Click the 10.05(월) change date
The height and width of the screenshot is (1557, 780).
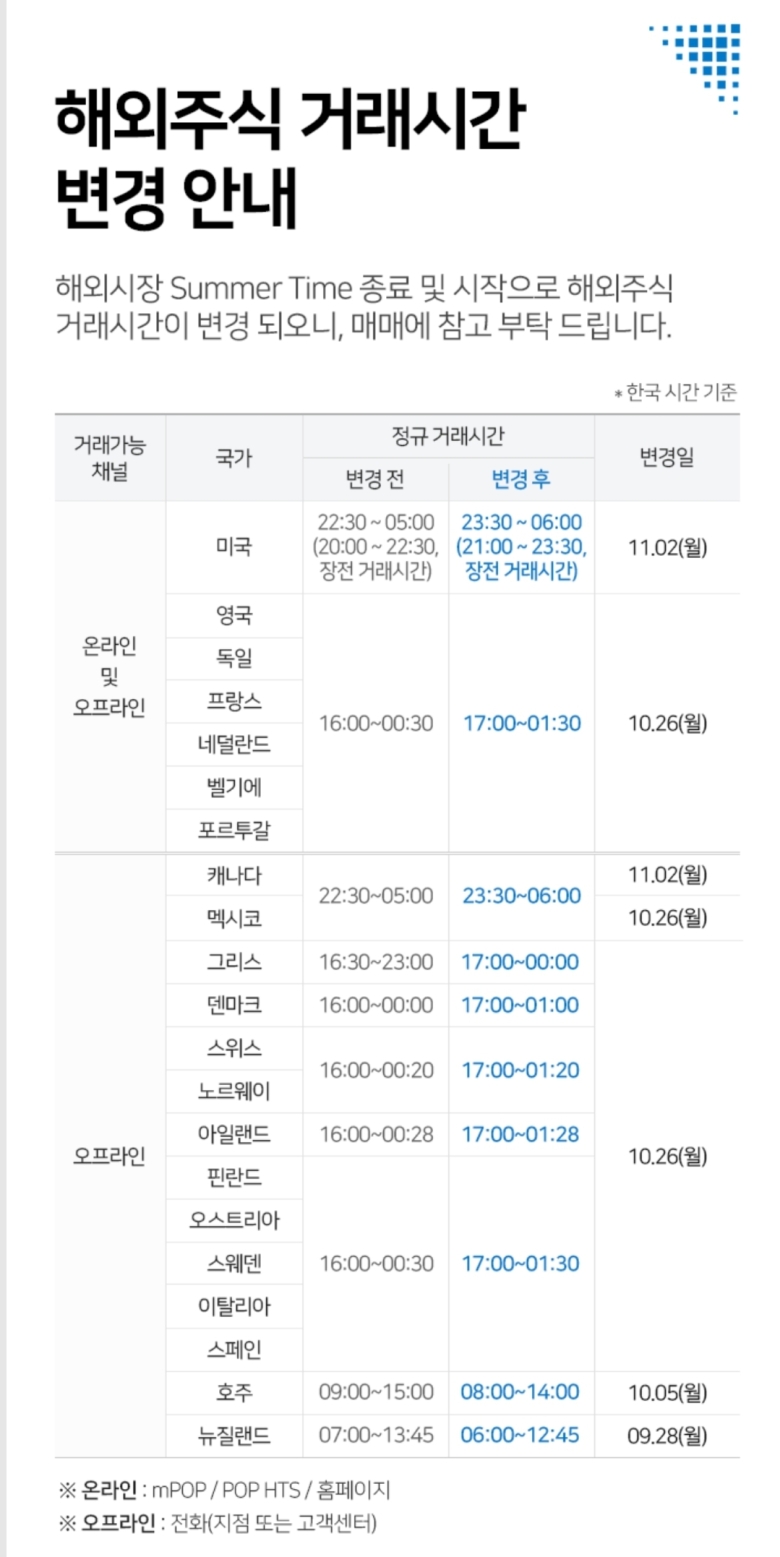click(667, 1391)
